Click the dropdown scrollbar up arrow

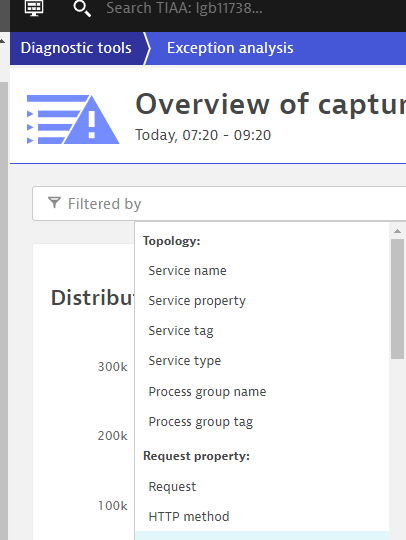pos(397,231)
